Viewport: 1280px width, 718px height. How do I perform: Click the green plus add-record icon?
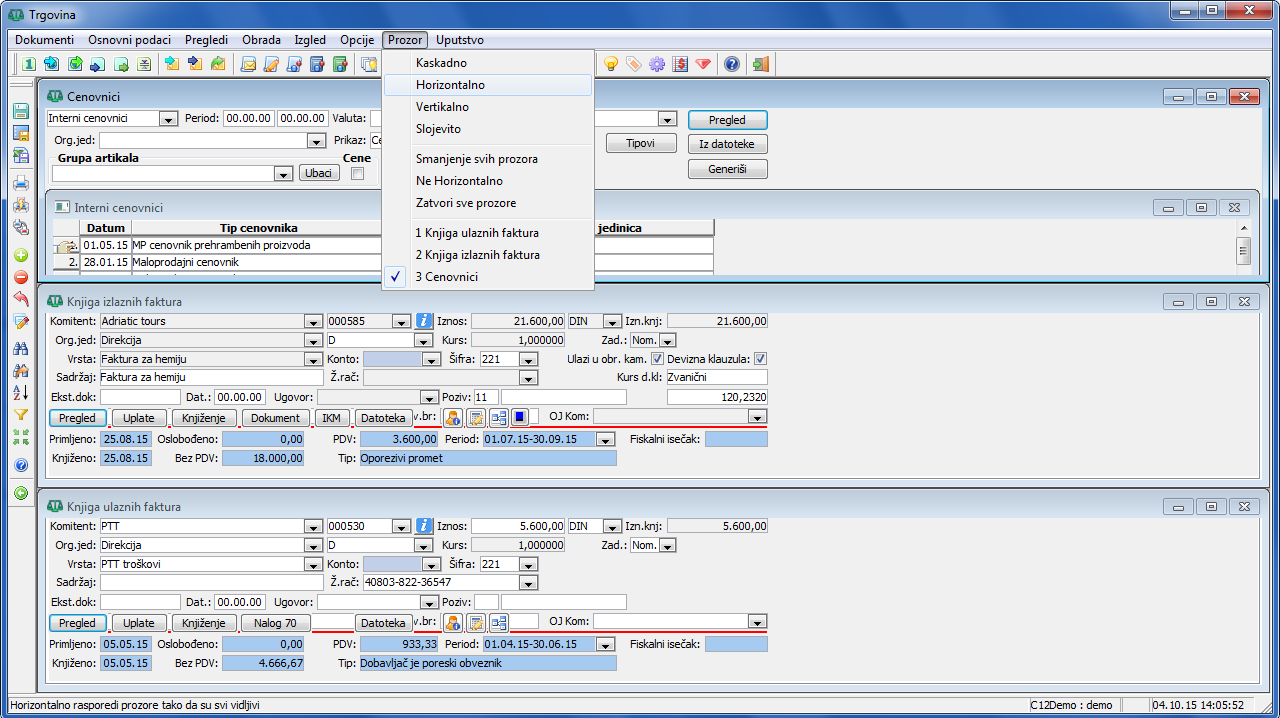click(21, 255)
